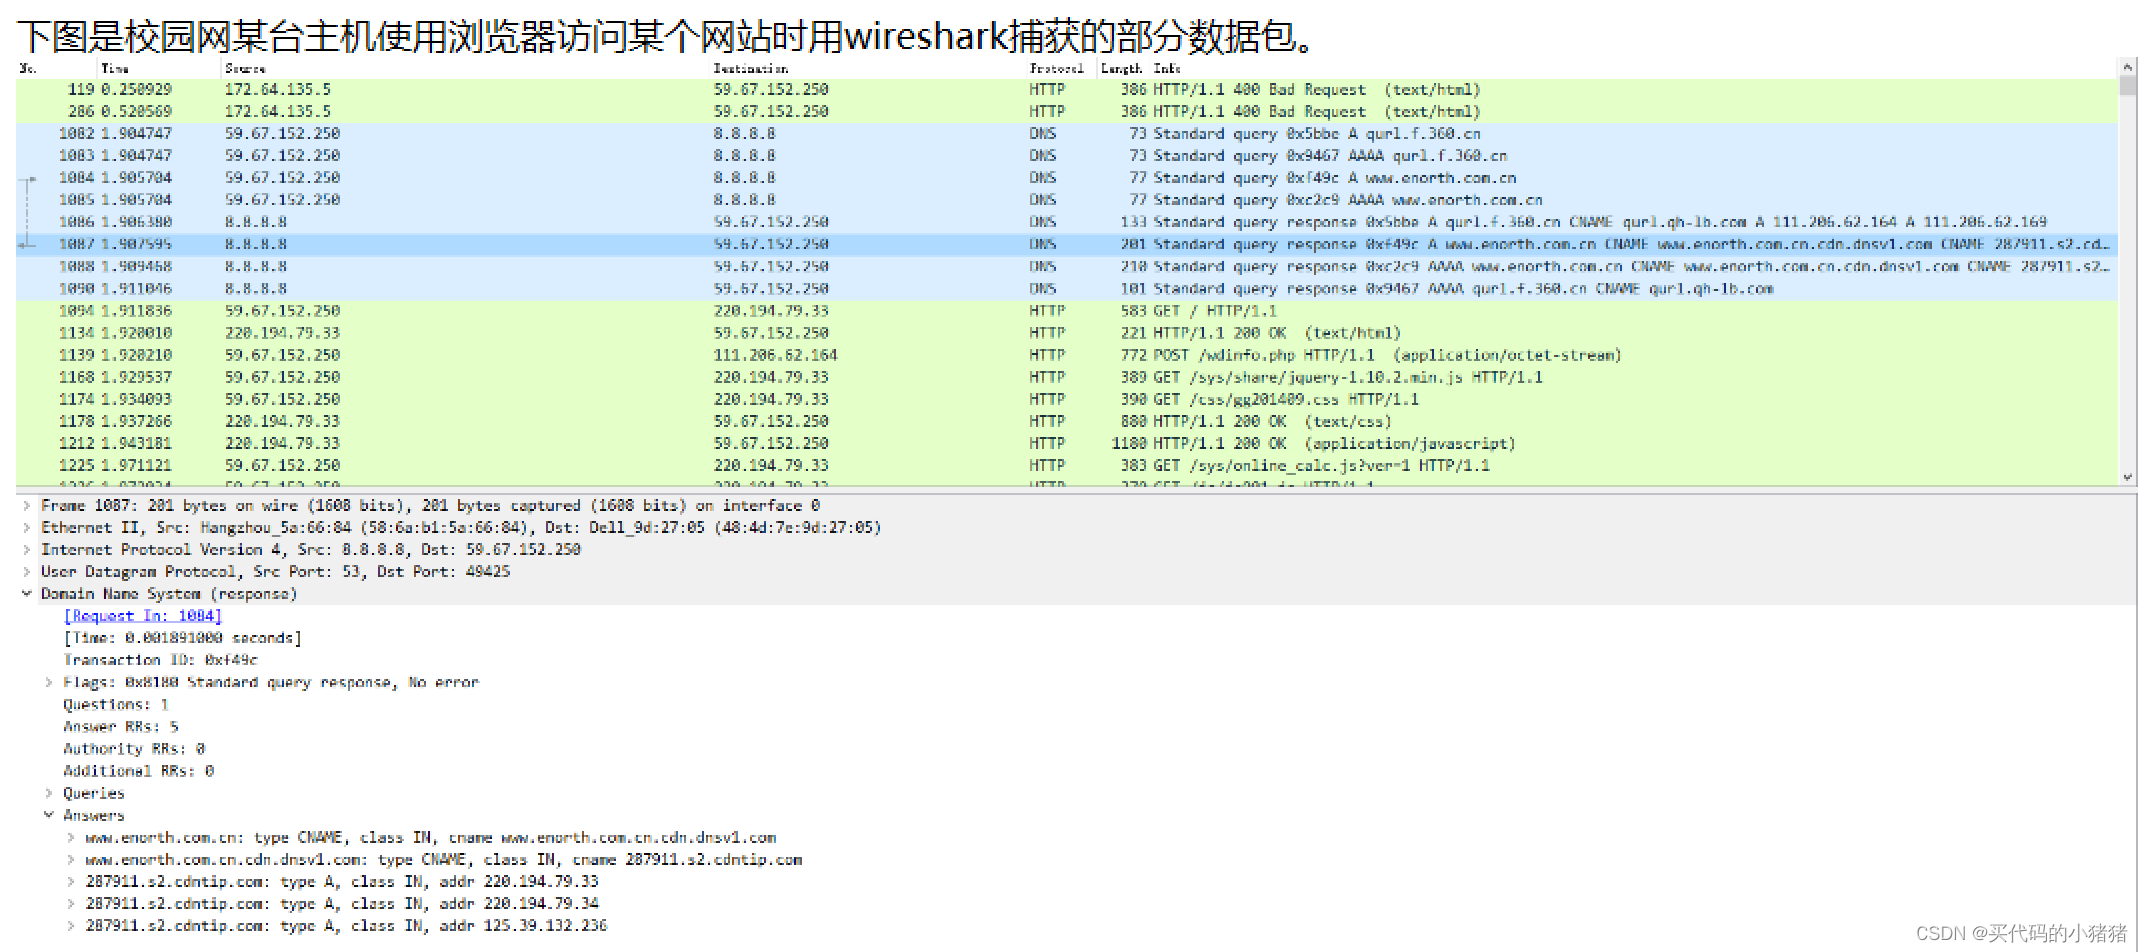The width and height of the screenshot is (2143, 952).
Task: Select packet 1082 DNS query qurl.f.360.cn
Action: pyautogui.click(x=1067, y=134)
